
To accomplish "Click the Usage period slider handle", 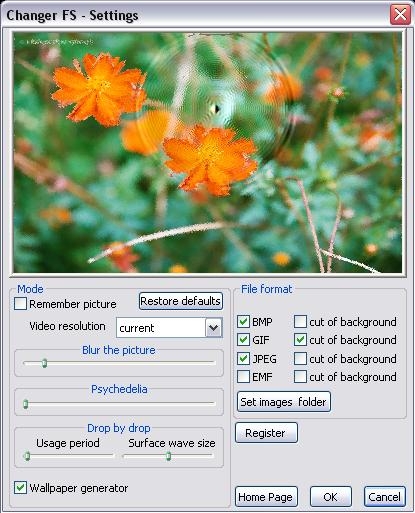I will tap(28, 456).
